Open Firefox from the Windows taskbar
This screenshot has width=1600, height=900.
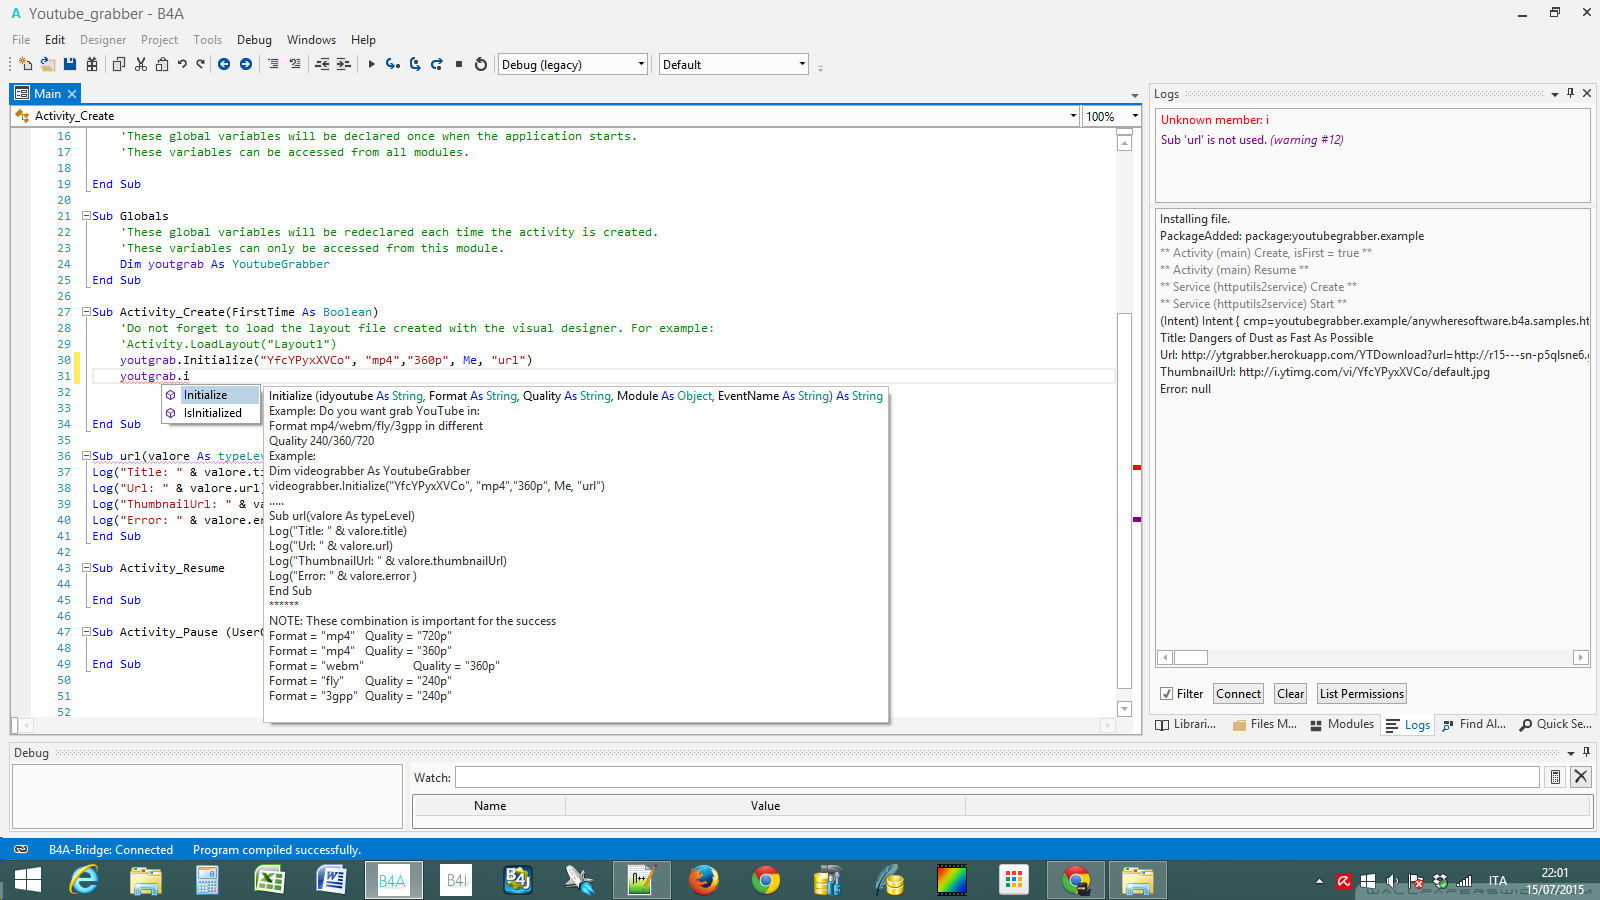(x=703, y=880)
